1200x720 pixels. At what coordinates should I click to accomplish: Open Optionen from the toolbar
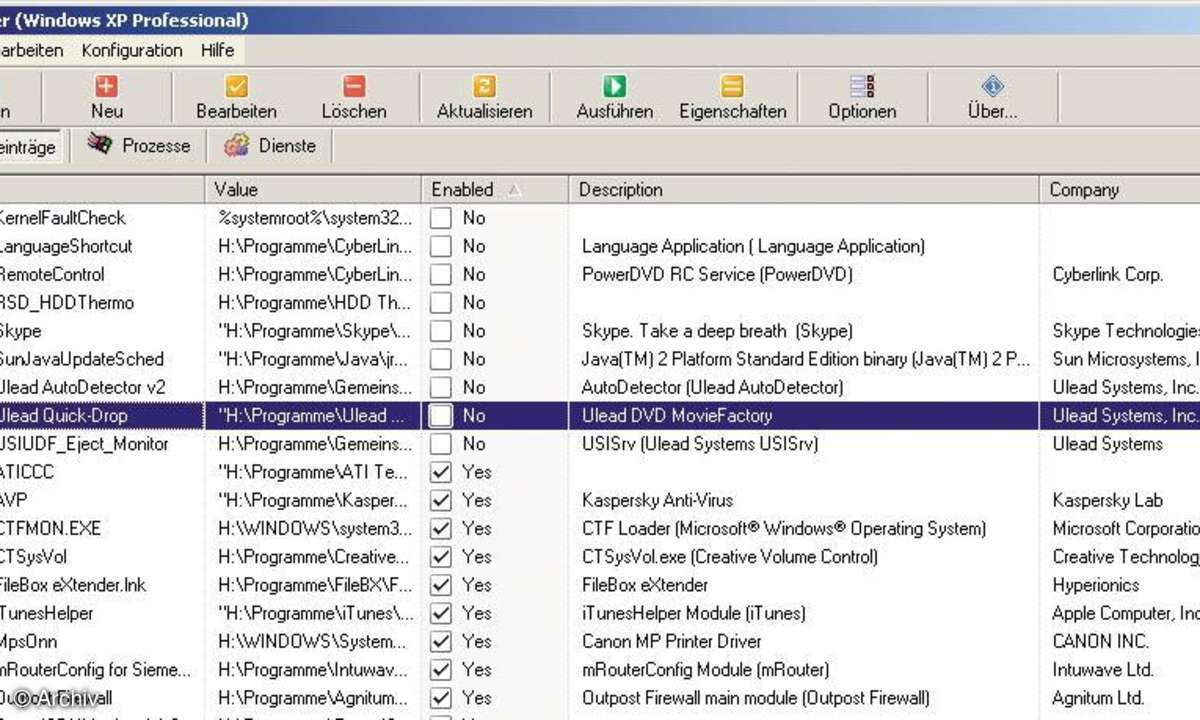862,97
